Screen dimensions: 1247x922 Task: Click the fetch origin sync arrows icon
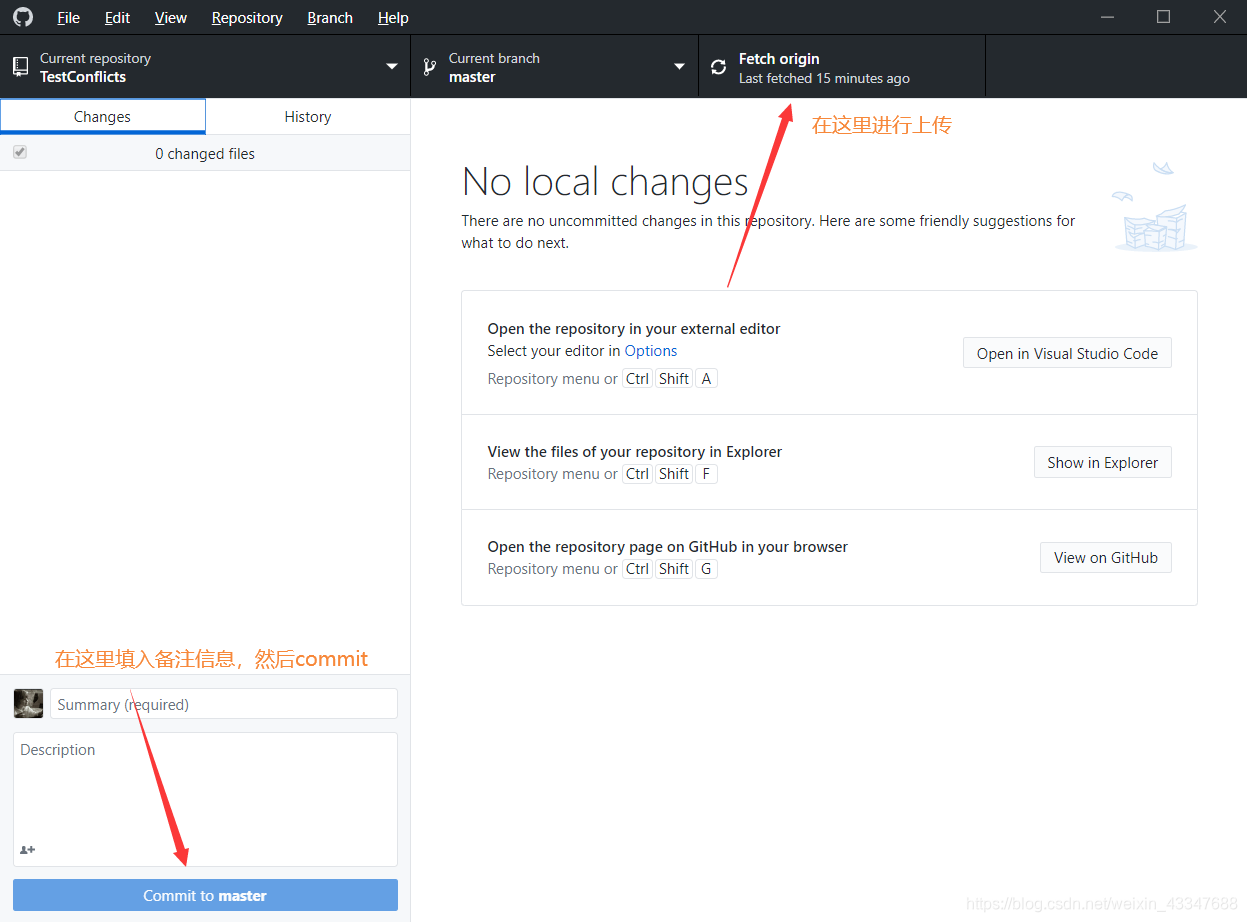point(718,67)
